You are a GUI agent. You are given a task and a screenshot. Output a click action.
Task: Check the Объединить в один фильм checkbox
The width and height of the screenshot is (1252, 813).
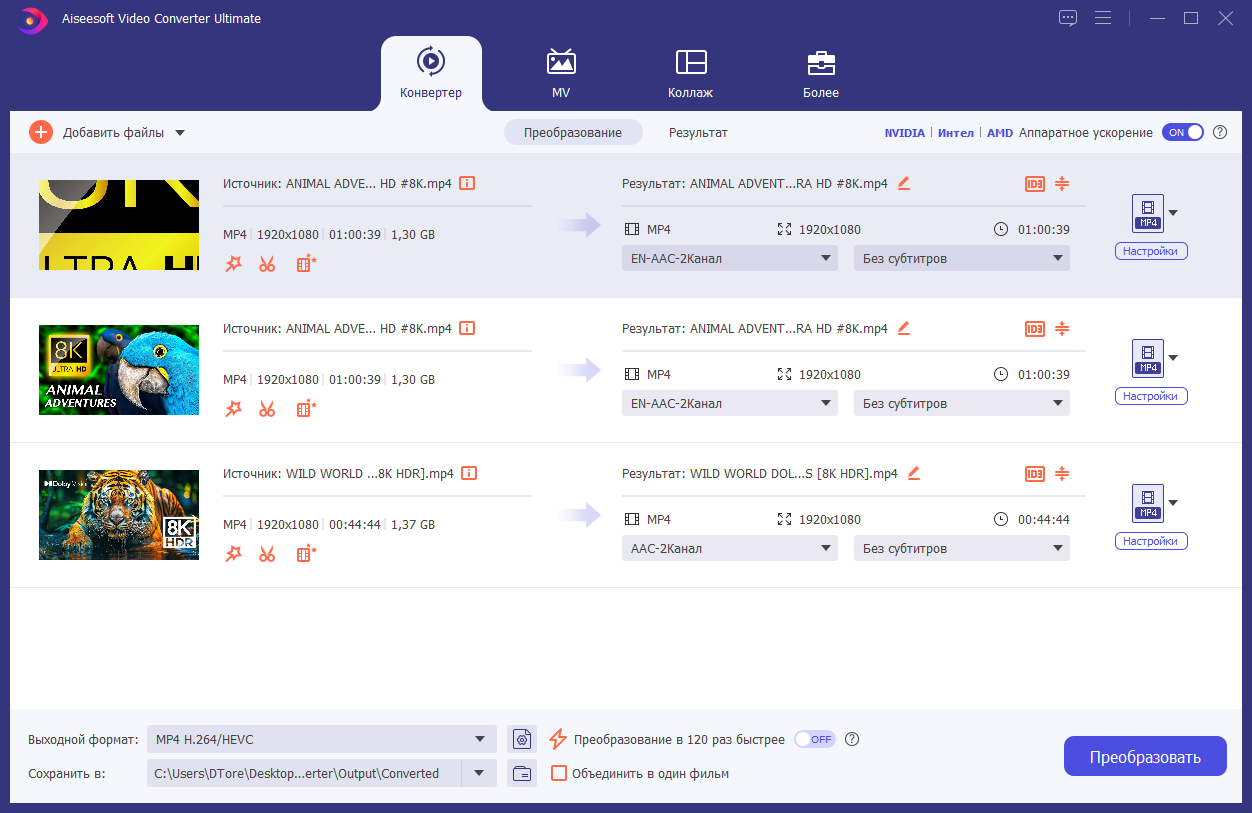point(559,773)
